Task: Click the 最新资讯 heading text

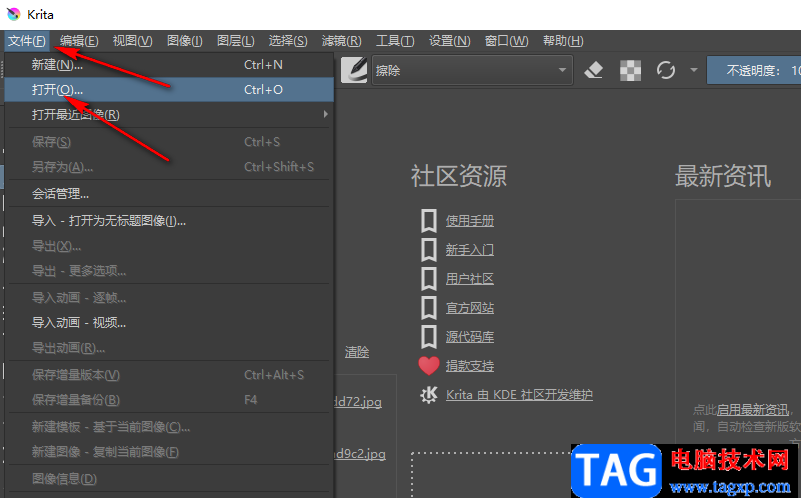Action: [723, 176]
